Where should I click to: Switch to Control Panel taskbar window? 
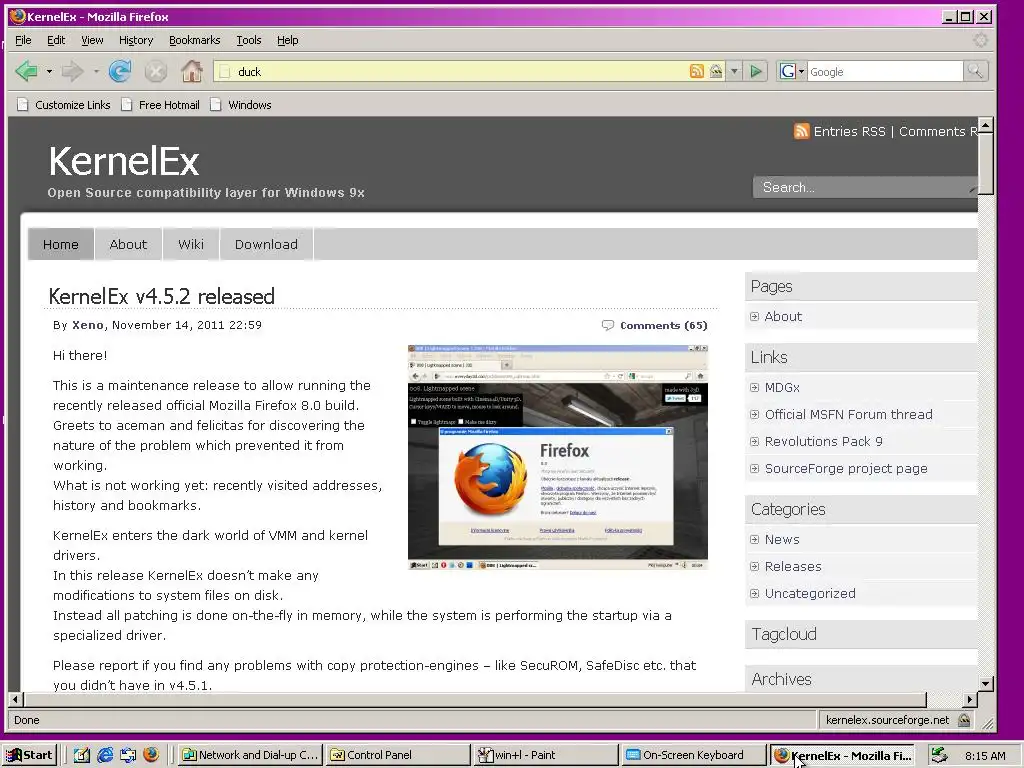pos(397,755)
